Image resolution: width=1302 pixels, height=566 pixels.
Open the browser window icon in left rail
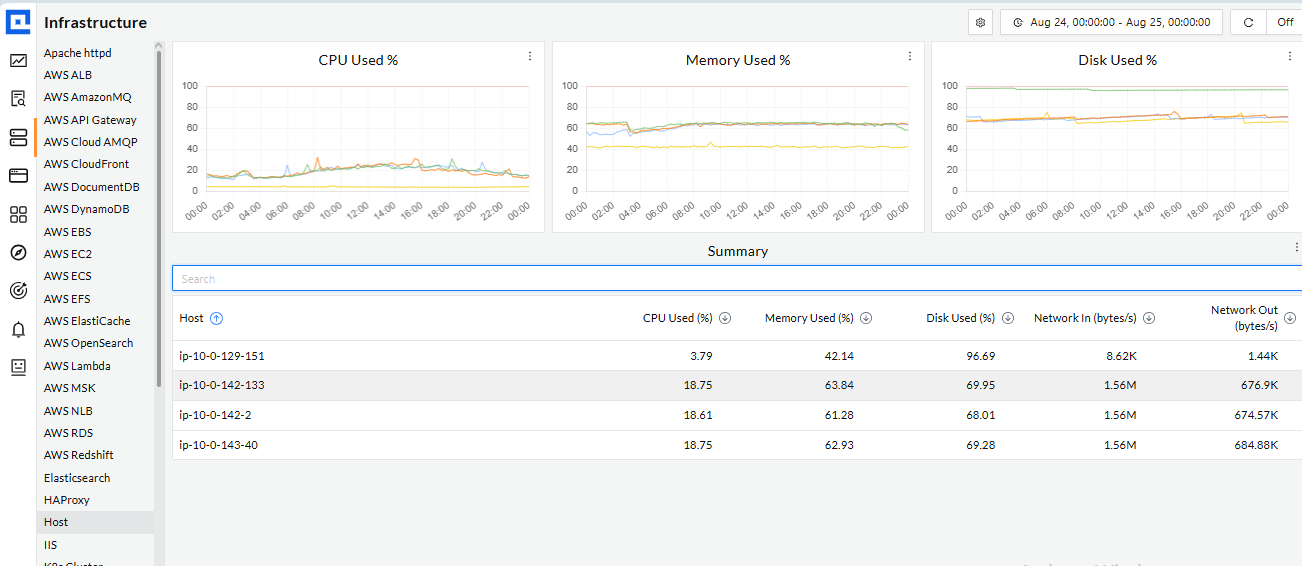pyautogui.click(x=18, y=176)
